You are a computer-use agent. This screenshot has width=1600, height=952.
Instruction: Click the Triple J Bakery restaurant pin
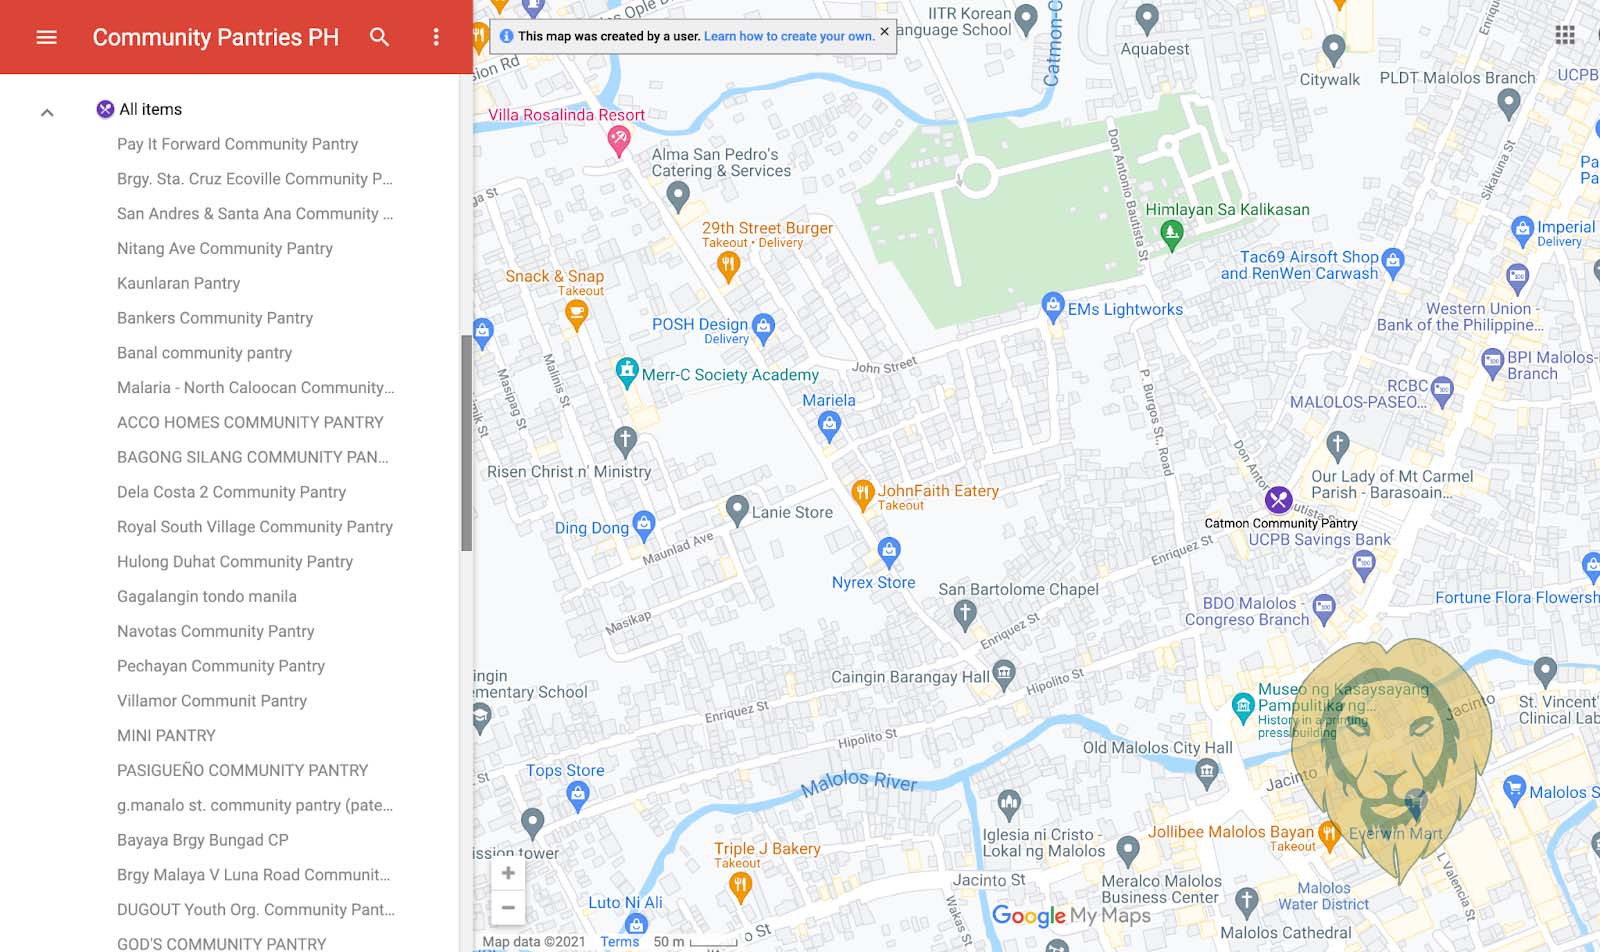point(740,886)
